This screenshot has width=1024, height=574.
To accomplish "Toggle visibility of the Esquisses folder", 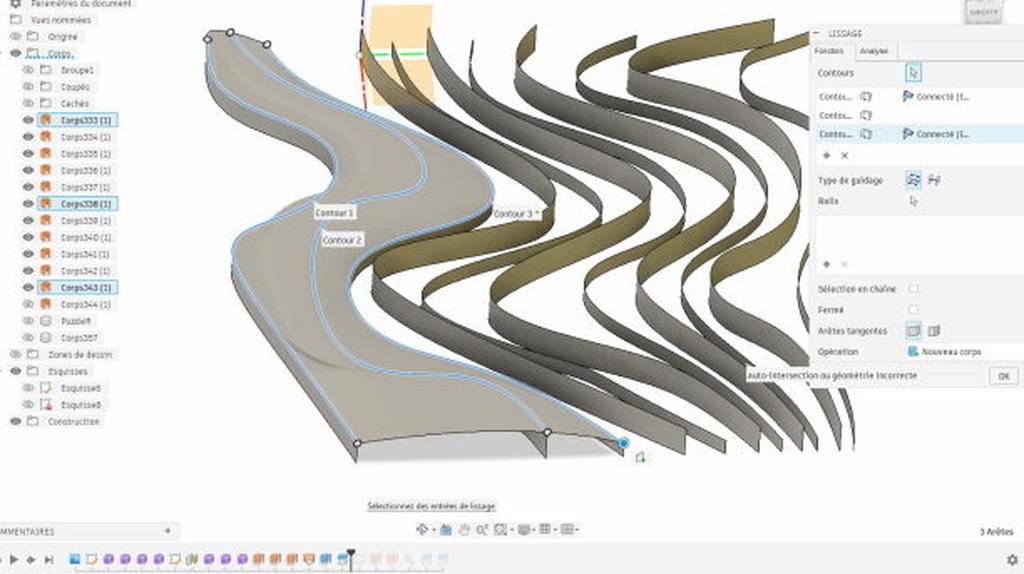I will (x=15, y=371).
